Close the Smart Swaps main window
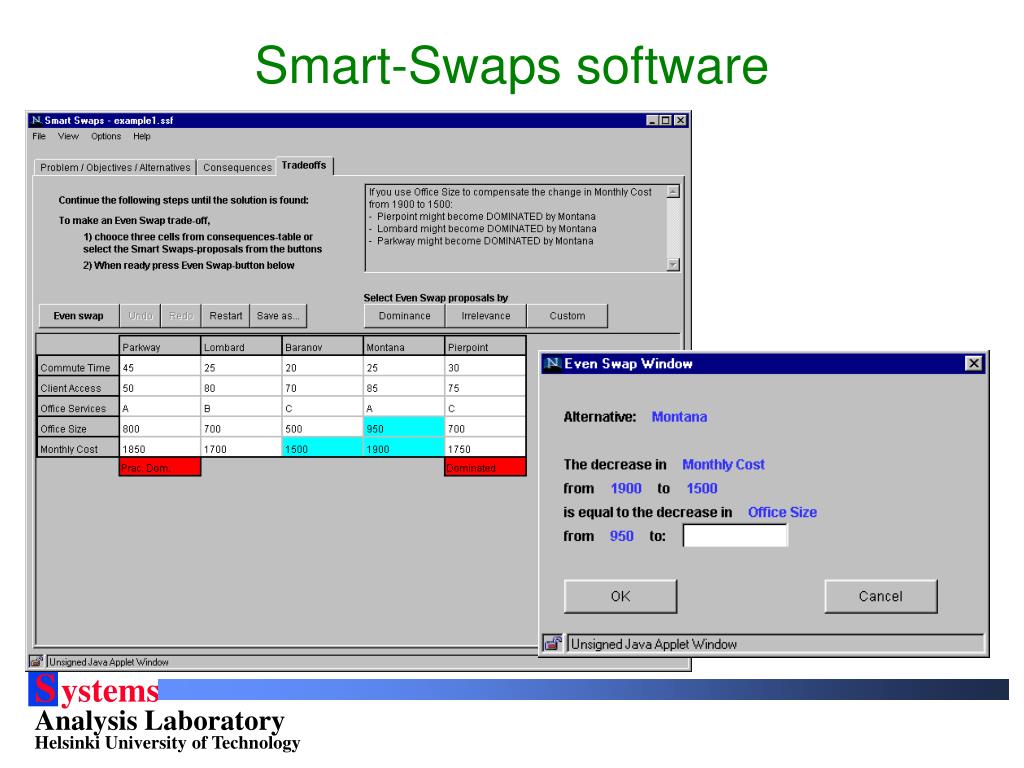Screen dimensions: 1024x768 pos(680,120)
